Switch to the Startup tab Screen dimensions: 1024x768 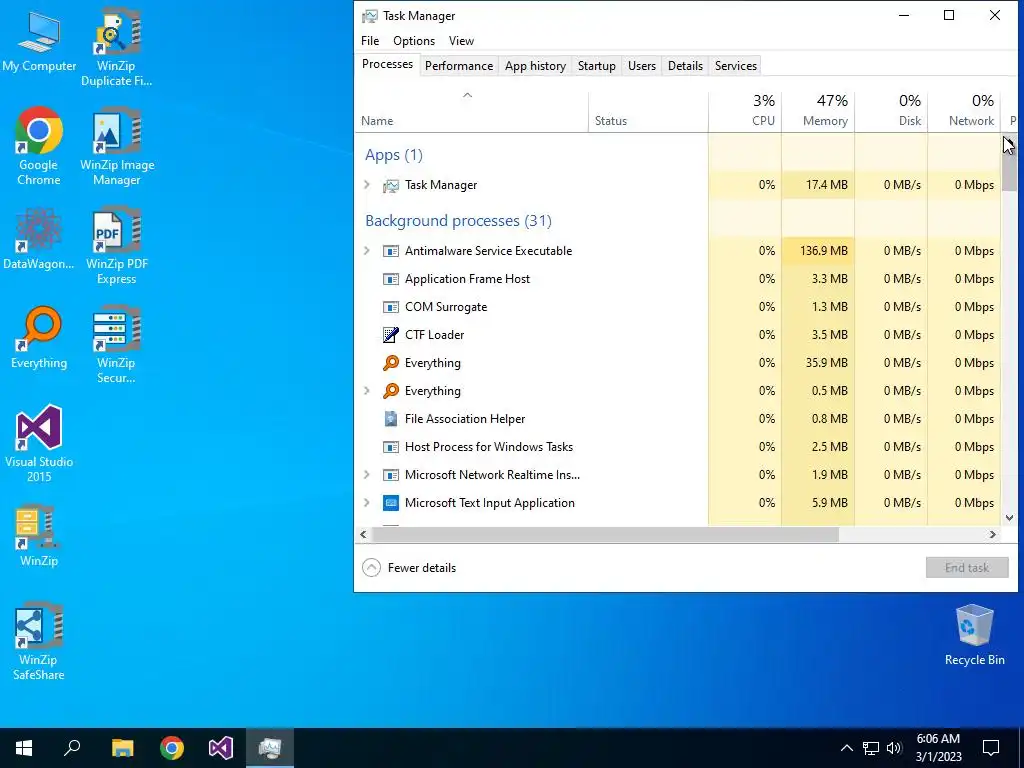pyautogui.click(x=596, y=66)
